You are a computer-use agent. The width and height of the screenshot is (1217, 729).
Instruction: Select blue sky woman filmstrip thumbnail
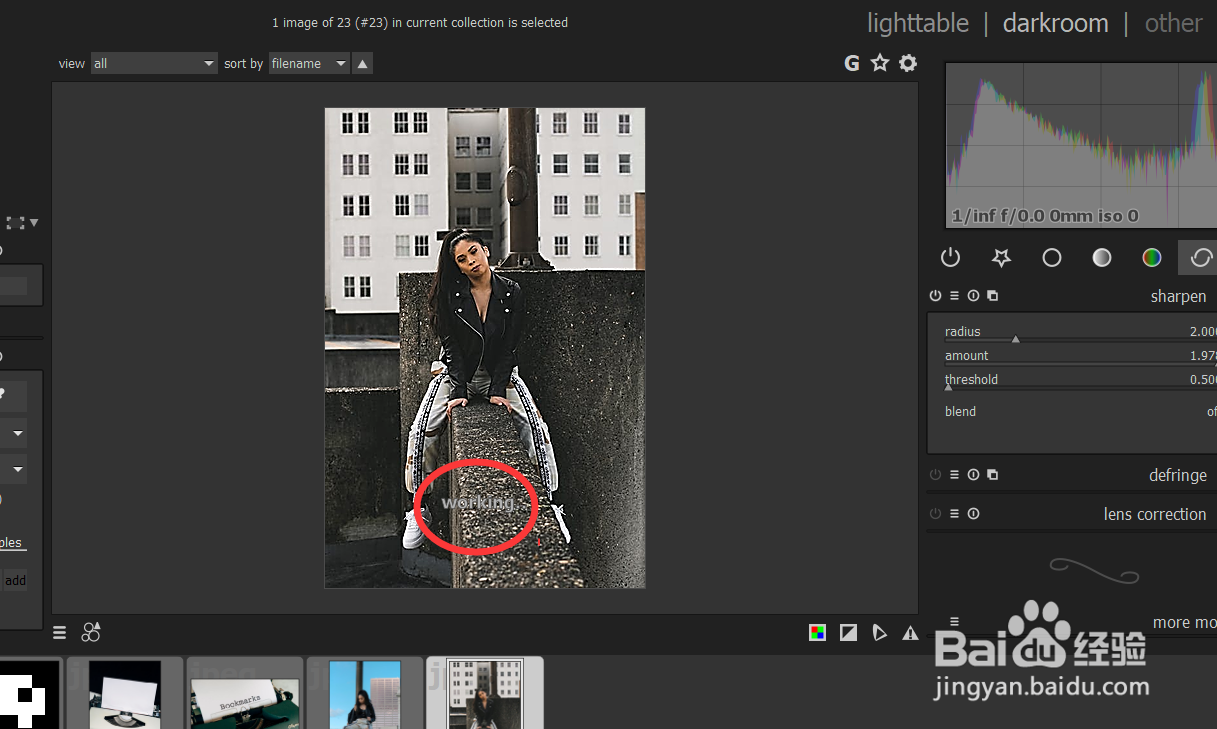click(x=365, y=694)
